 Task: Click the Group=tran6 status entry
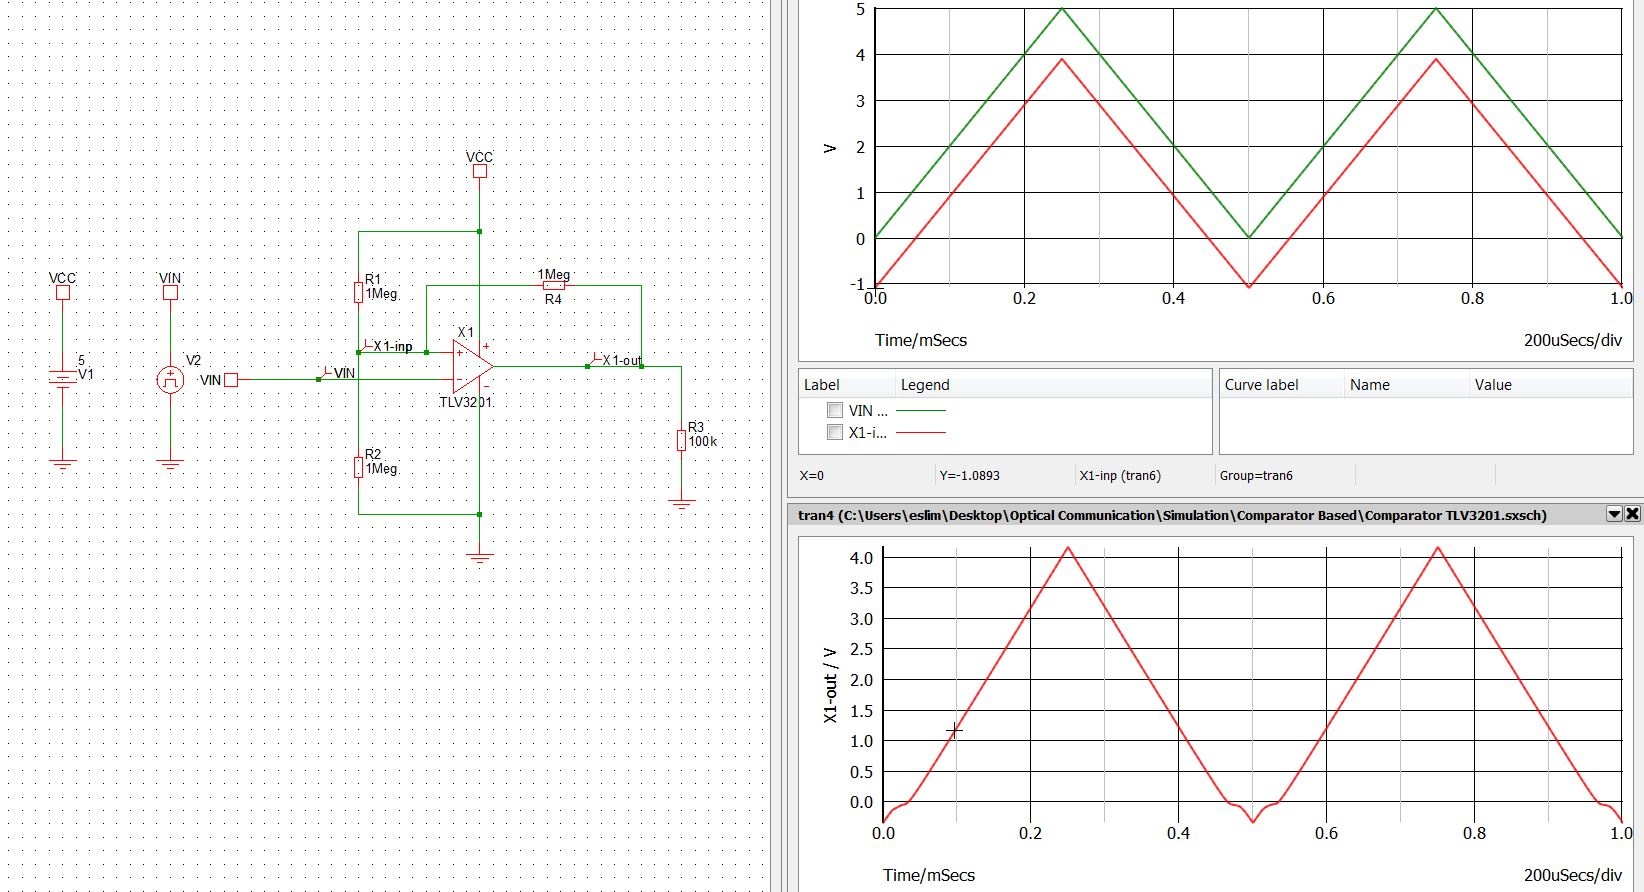(x=1256, y=476)
